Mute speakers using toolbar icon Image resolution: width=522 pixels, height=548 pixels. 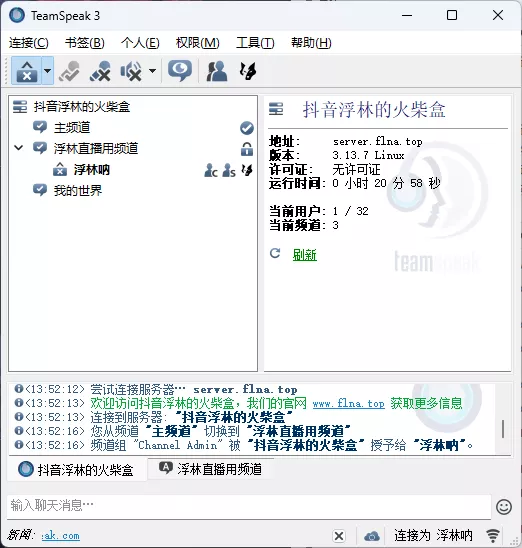[x=131, y=71]
